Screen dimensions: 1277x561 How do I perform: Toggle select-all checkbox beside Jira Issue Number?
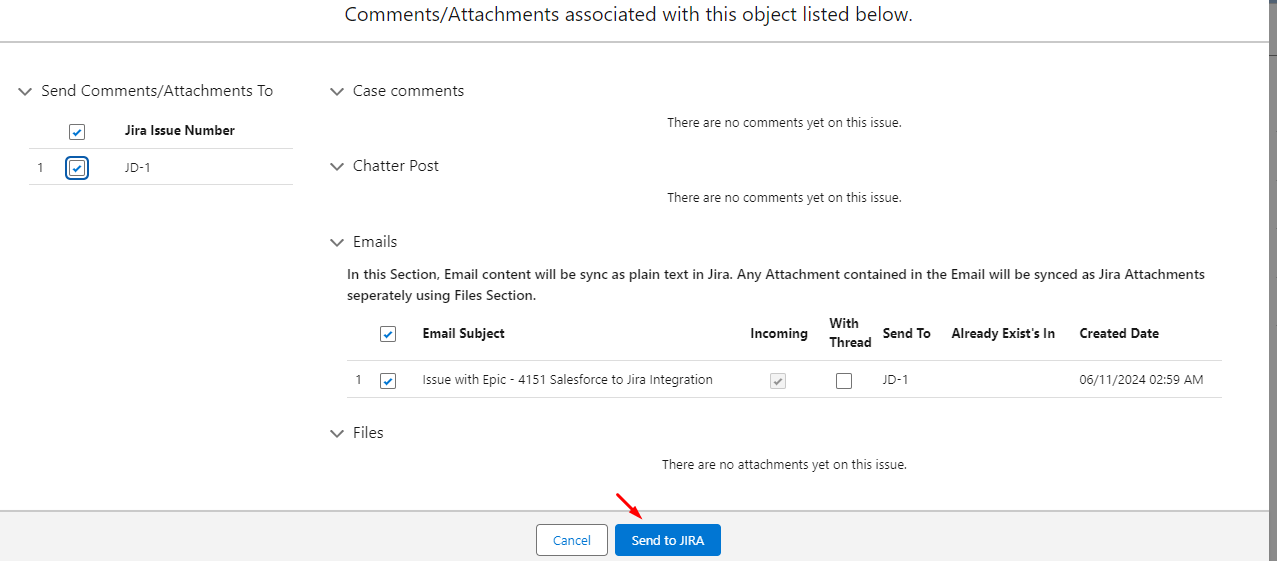pos(77,132)
